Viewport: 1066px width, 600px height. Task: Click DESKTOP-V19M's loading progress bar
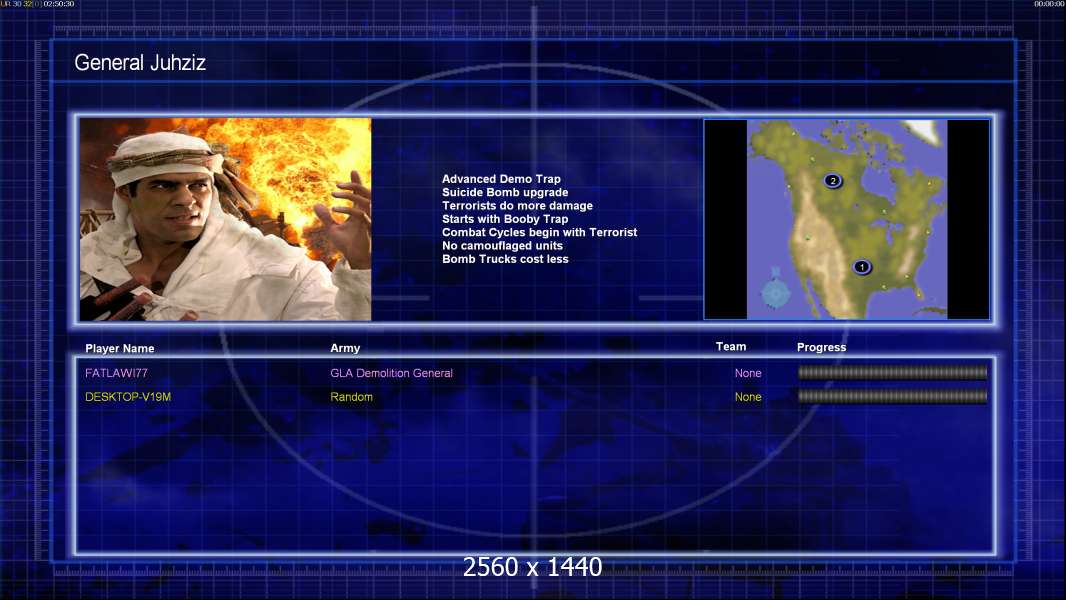pos(893,396)
